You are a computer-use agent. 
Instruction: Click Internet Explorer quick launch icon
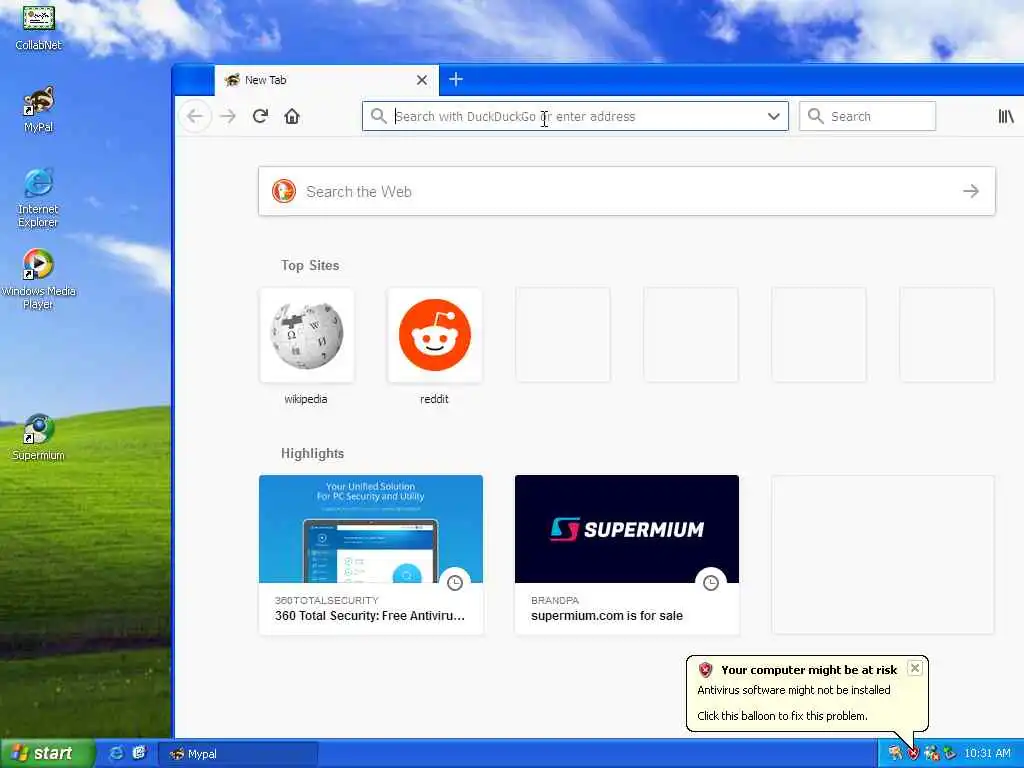point(116,753)
